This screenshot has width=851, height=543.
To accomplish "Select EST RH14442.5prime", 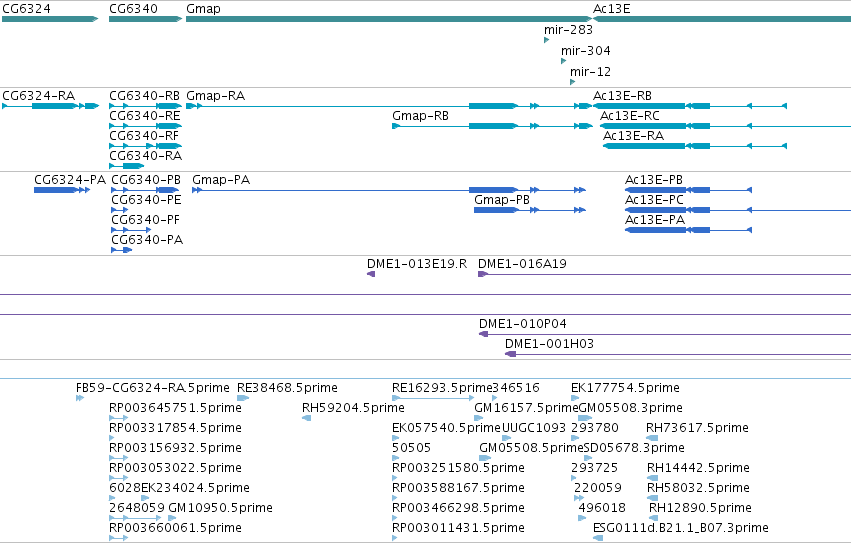I will click(x=698, y=469).
